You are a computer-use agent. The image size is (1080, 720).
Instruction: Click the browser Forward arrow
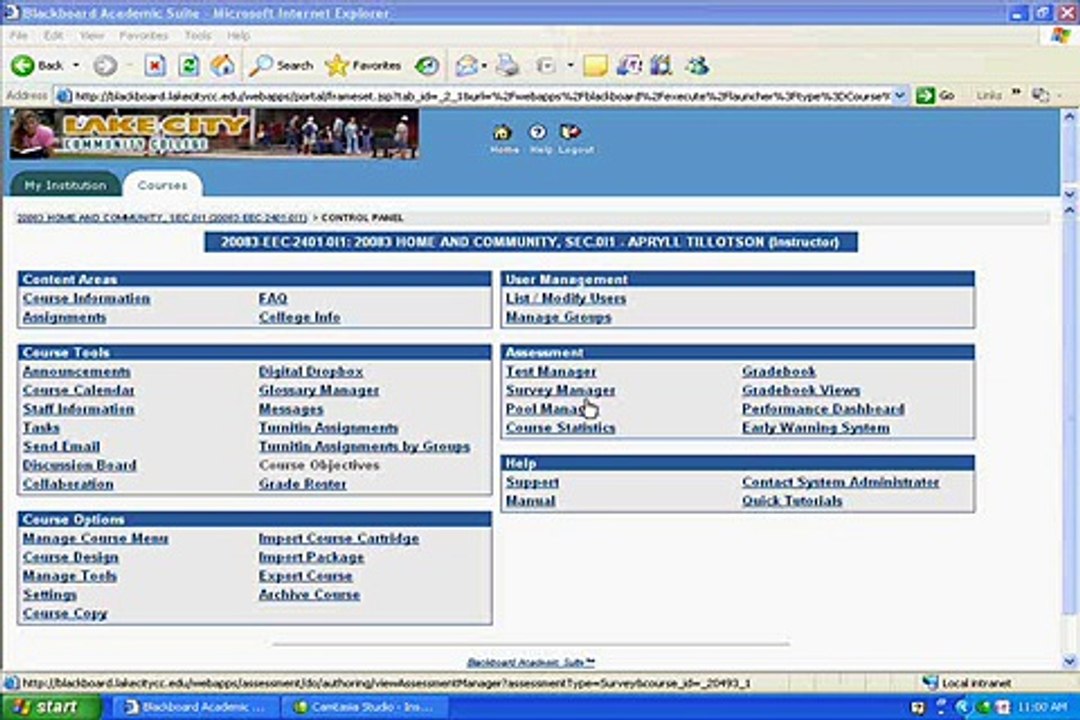[x=105, y=65]
